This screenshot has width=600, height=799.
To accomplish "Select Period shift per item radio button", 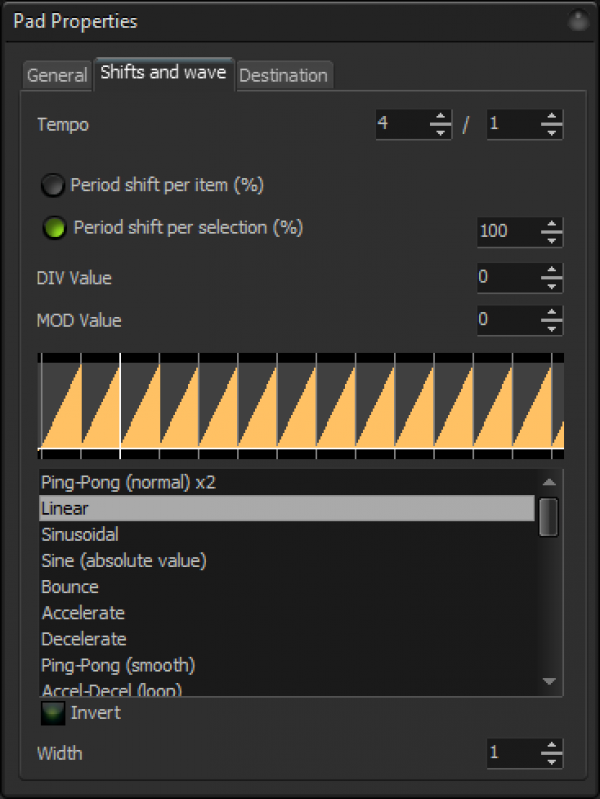I will [53, 185].
